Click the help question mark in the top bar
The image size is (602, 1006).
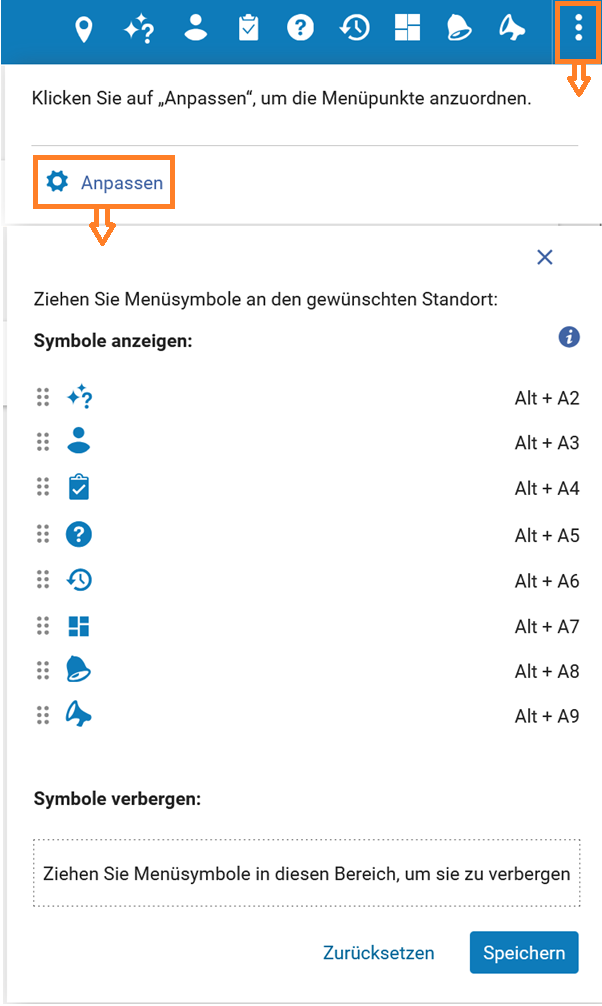(x=300, y=28)
